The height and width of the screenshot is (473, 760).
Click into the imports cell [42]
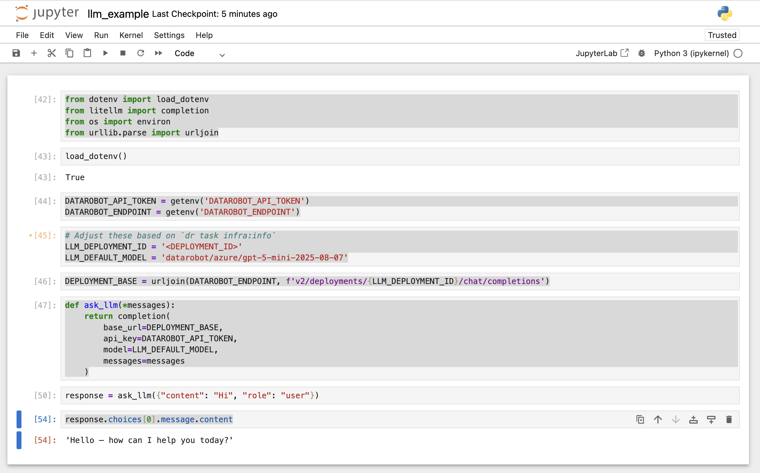(400, 116)
